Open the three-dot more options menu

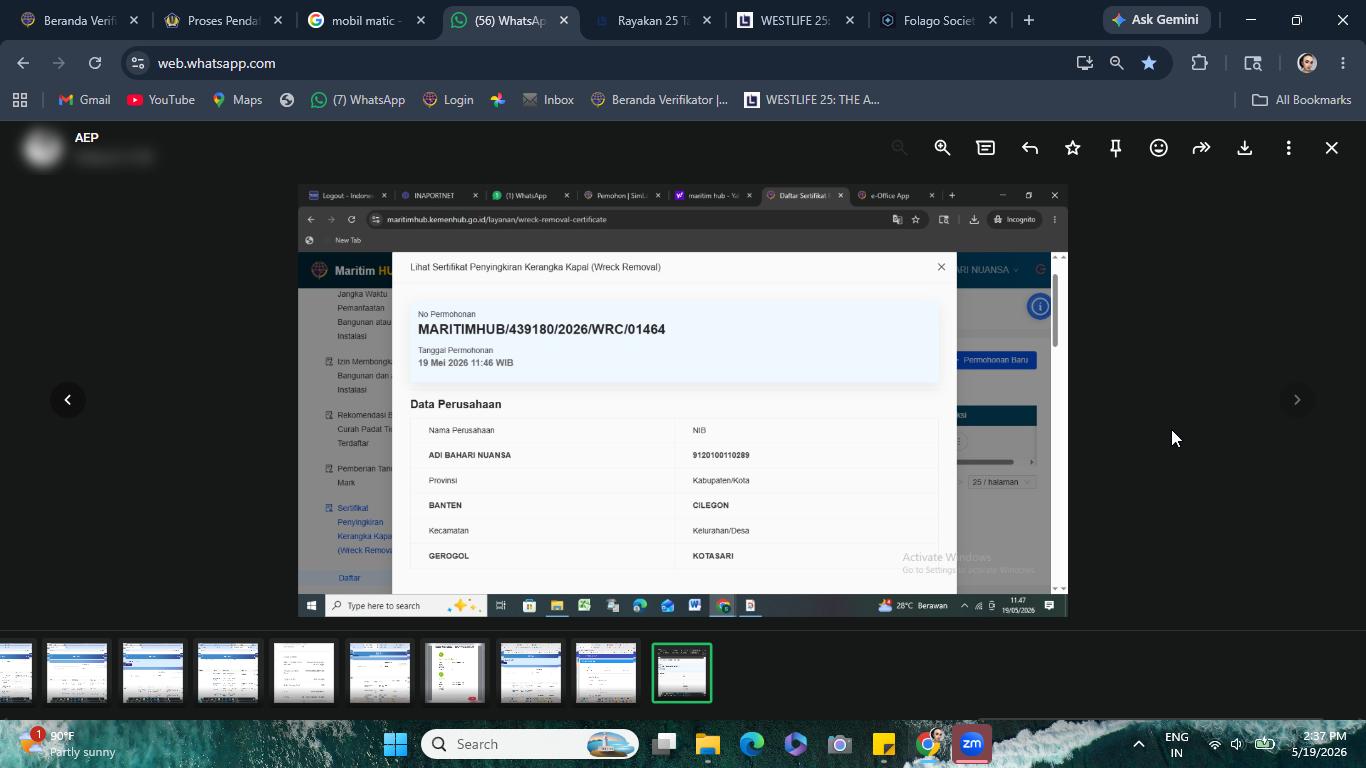[x=1288, y=148]
